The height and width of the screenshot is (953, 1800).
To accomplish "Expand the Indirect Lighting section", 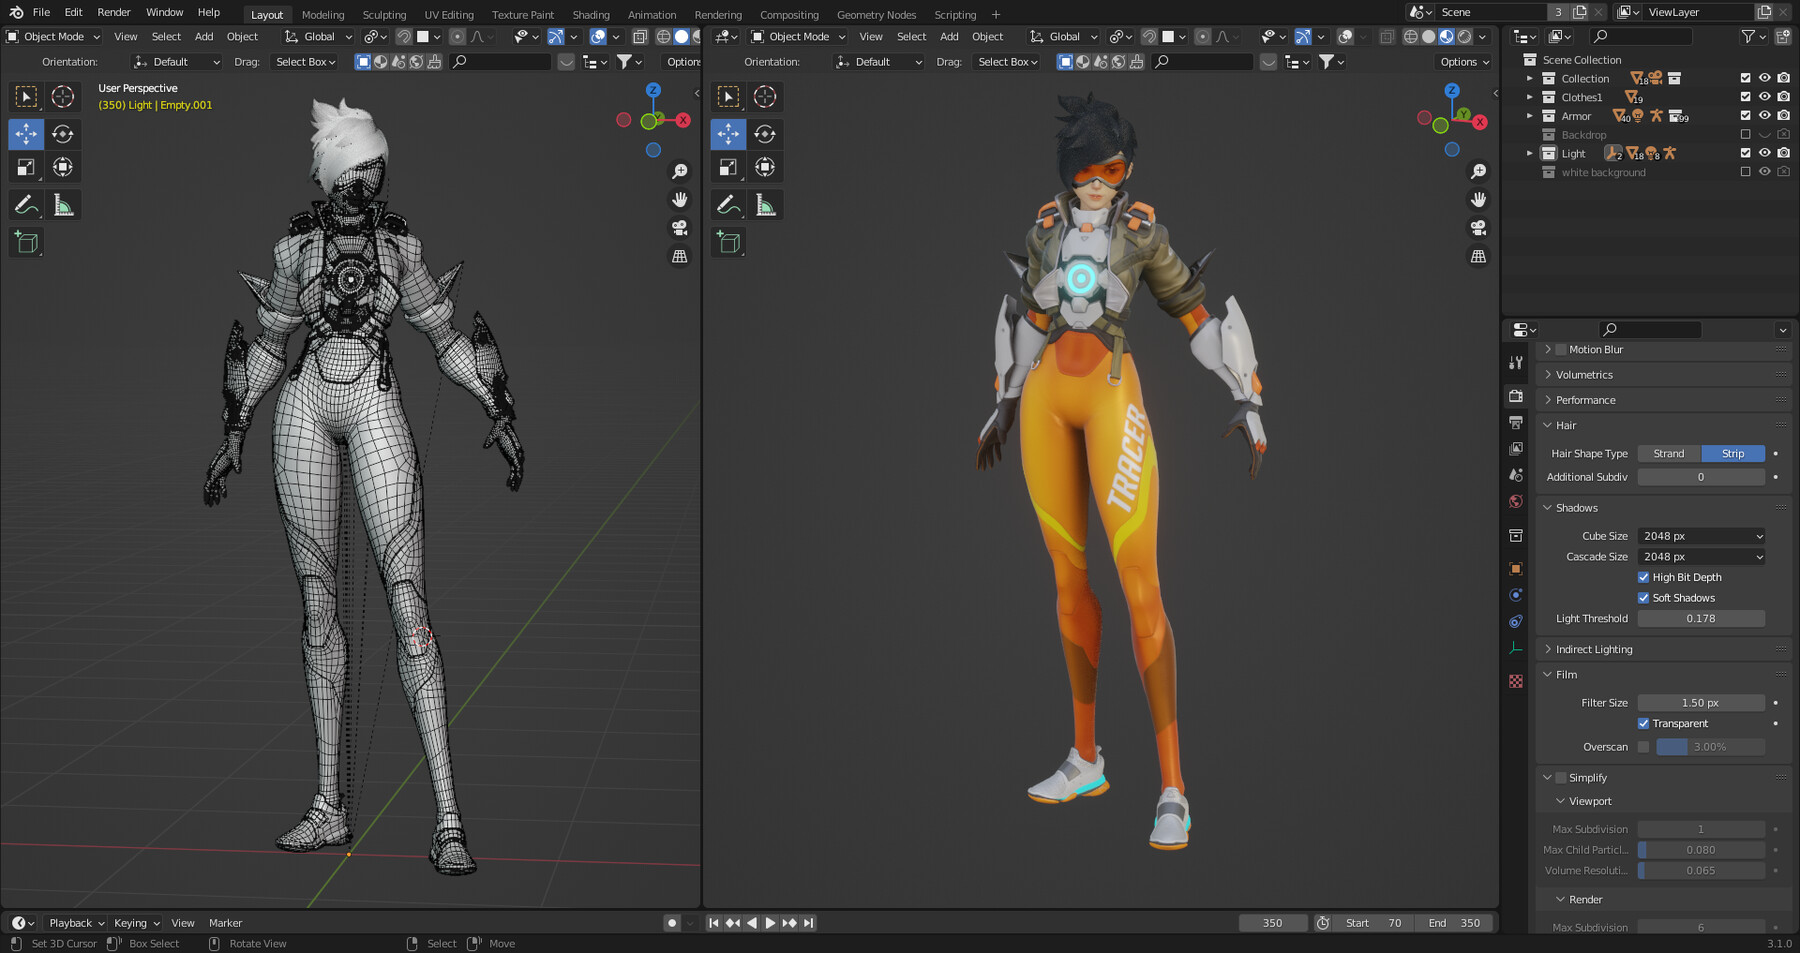I will [x=1594, y=648].
